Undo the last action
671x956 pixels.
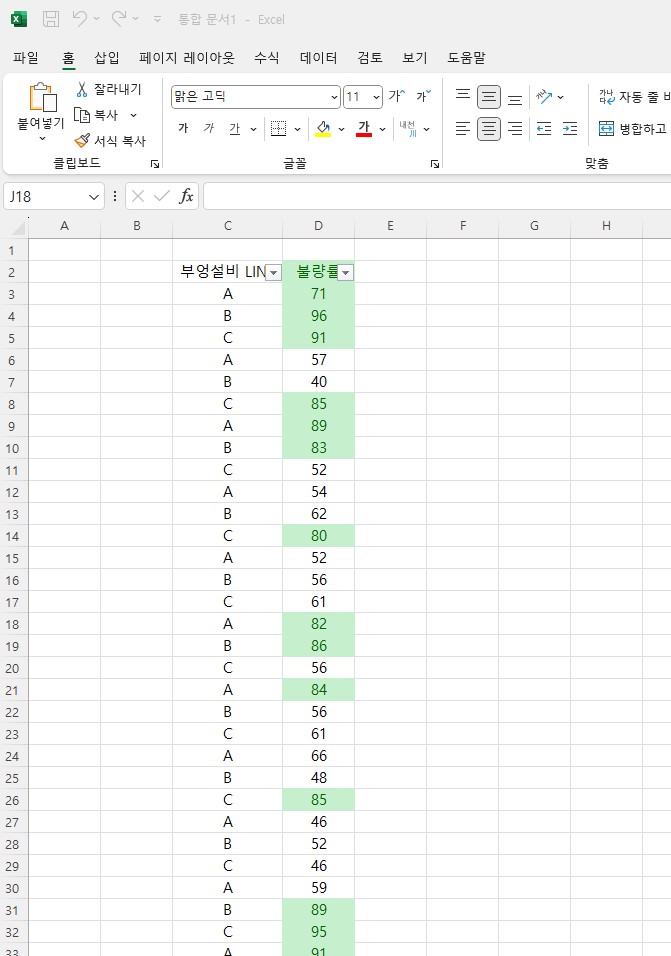[x=80, y=19]
